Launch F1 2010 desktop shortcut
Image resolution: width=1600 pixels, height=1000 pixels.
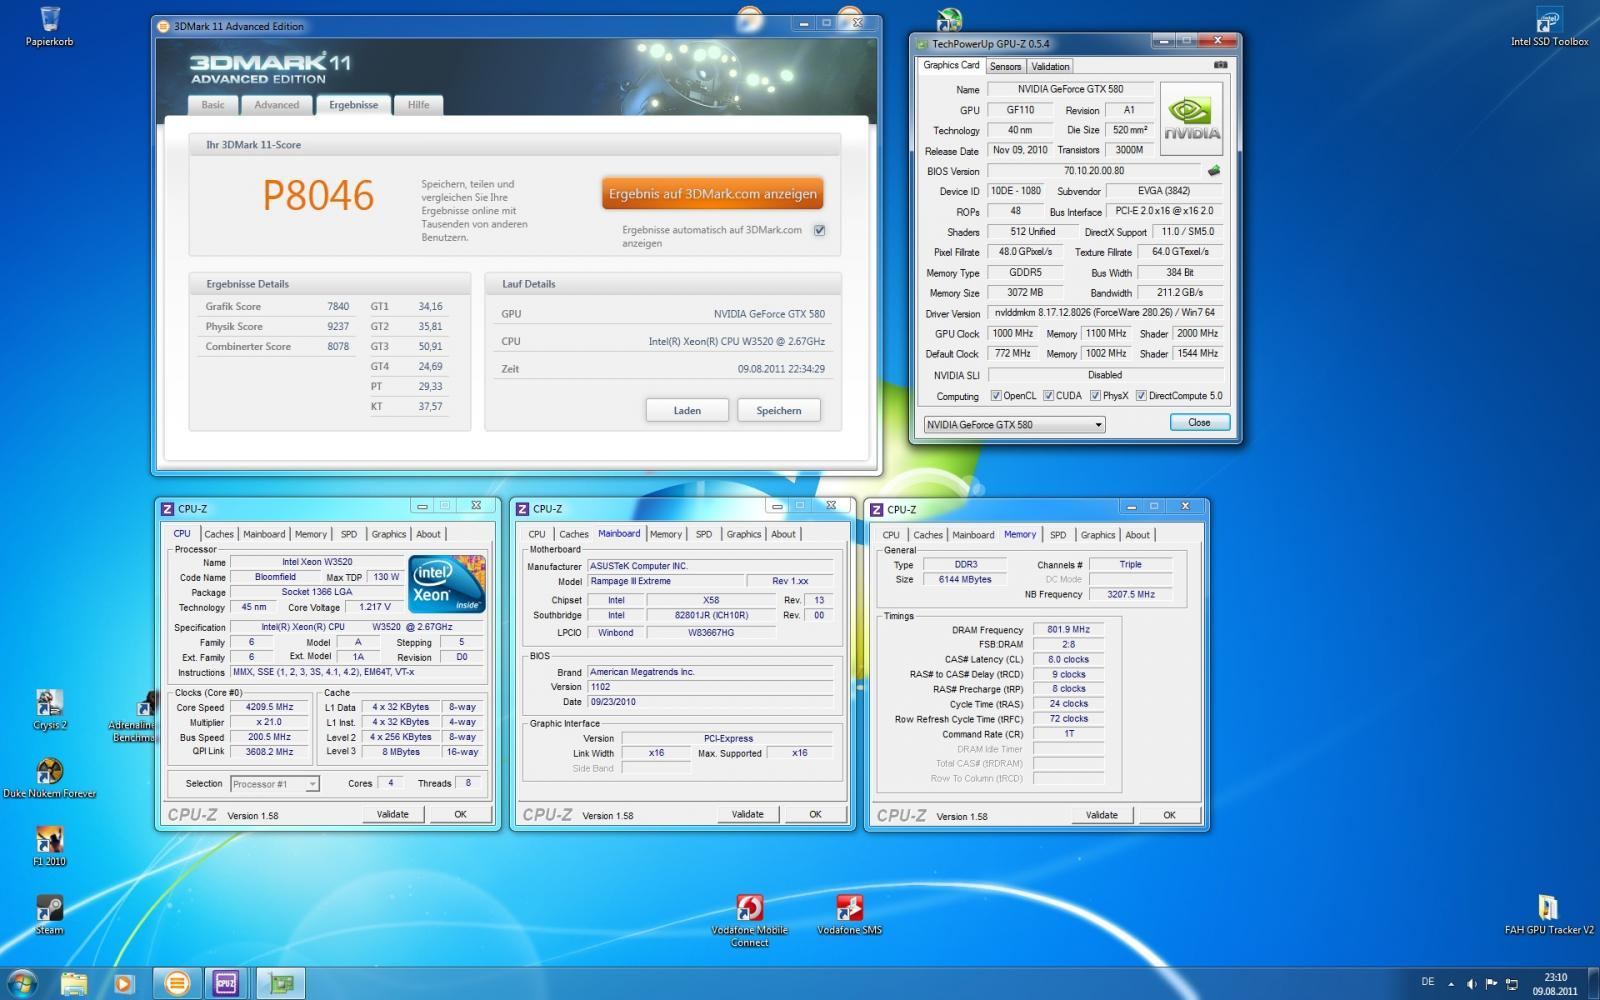49,846
